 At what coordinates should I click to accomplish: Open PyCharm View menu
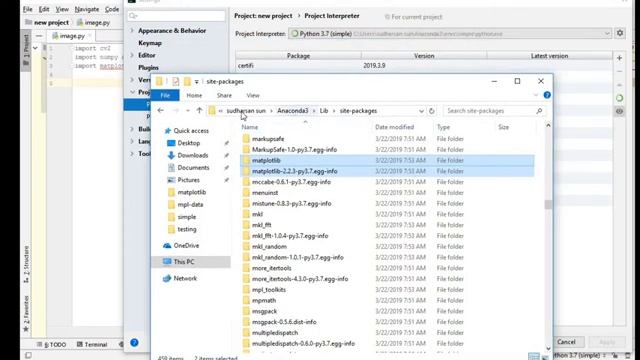[x=62, y=9]
